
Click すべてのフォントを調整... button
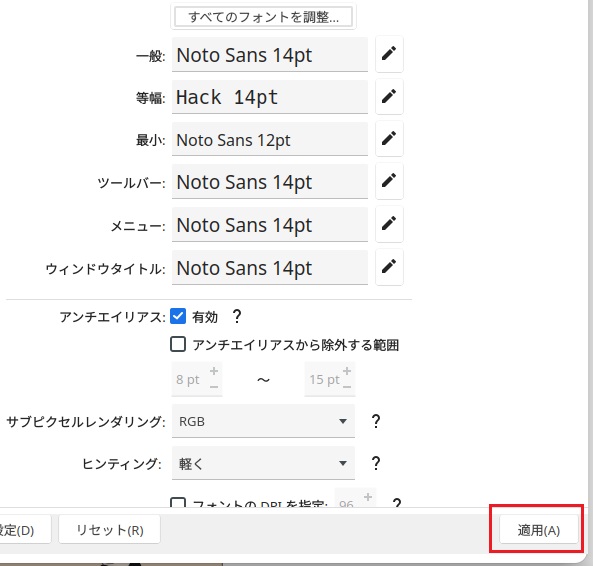tap(263, 17)
